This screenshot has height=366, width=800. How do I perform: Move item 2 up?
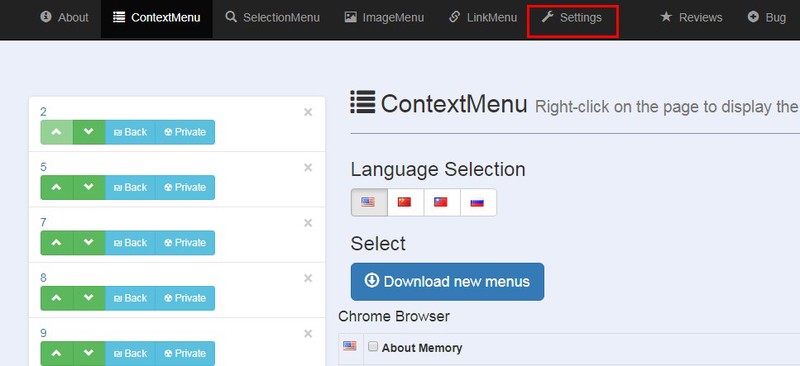pyautogui.click(x=57, y=132)
